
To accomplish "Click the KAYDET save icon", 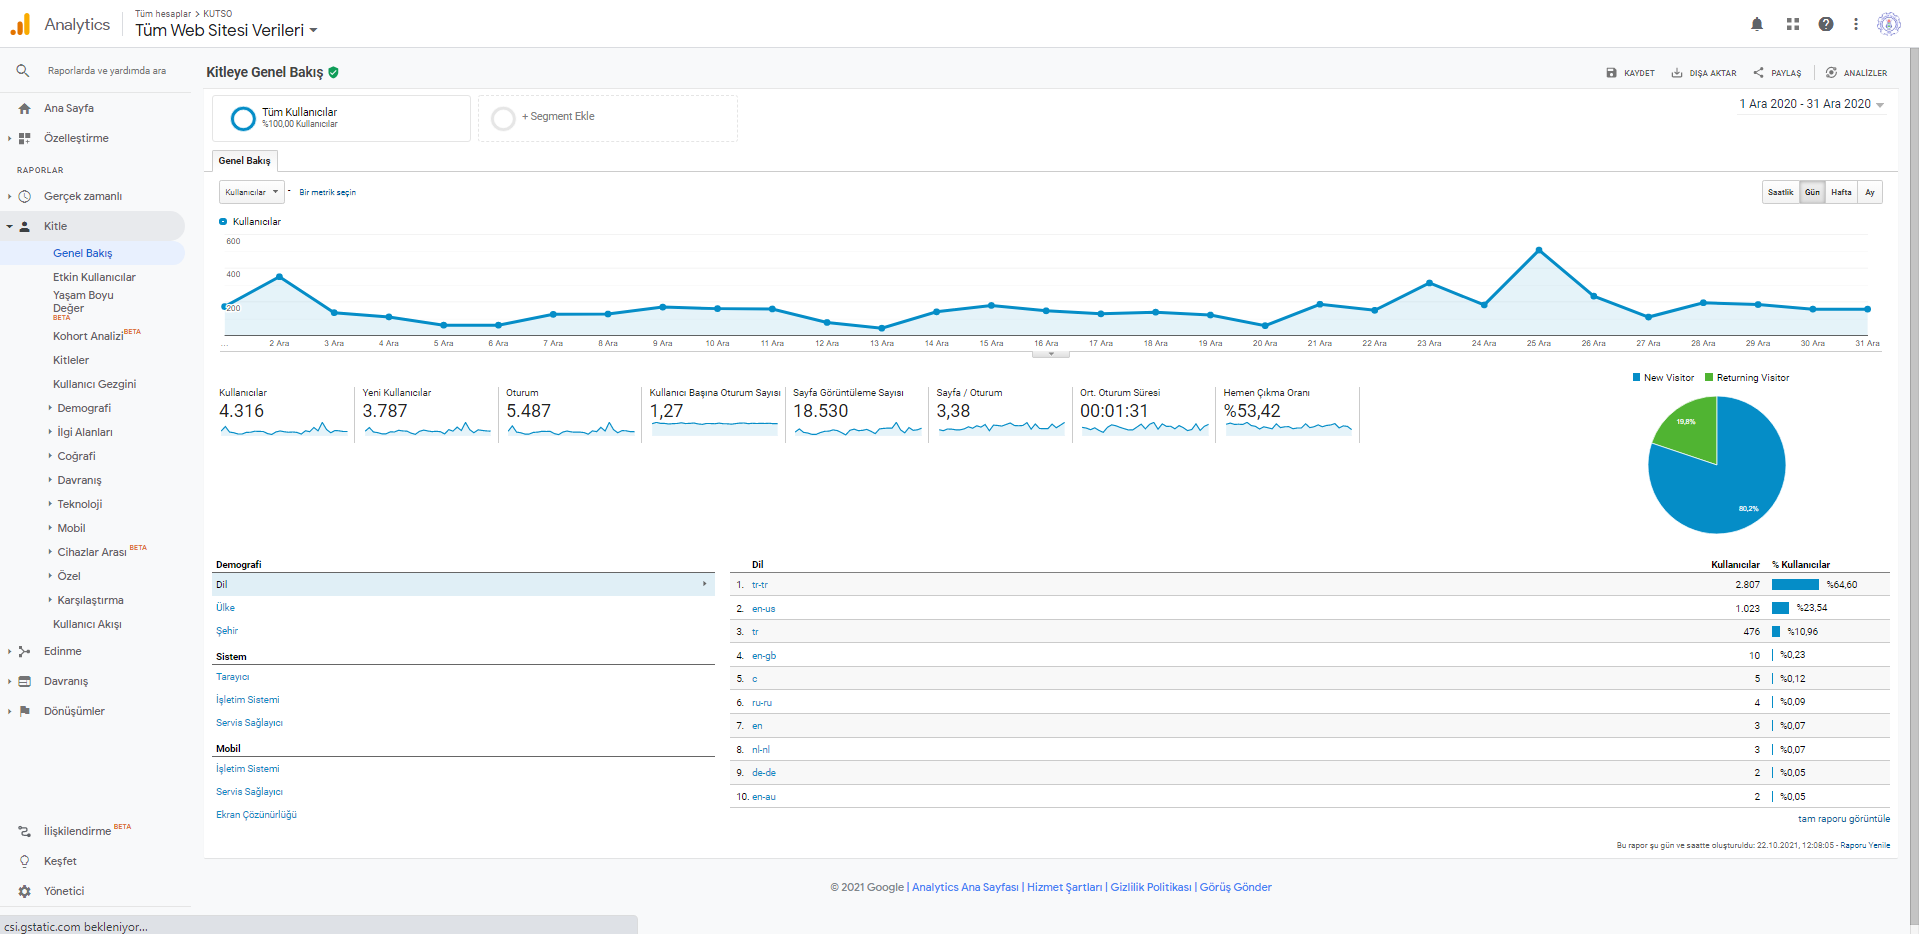I will click(1611, 73).
